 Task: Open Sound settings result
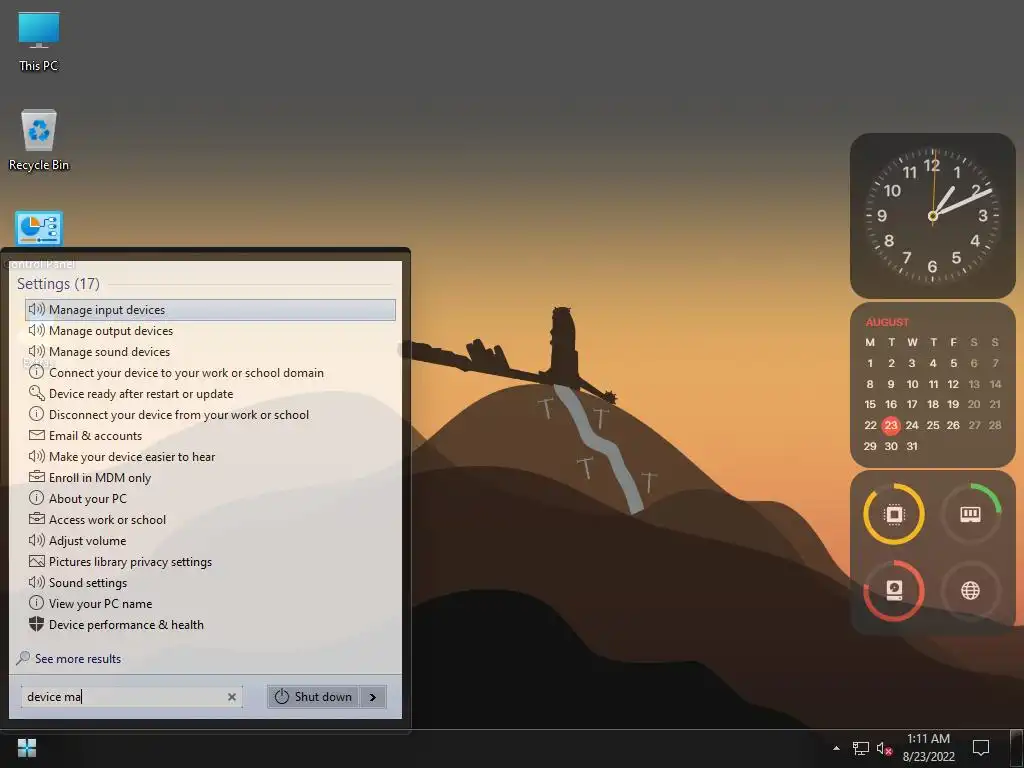coord(210,583)
